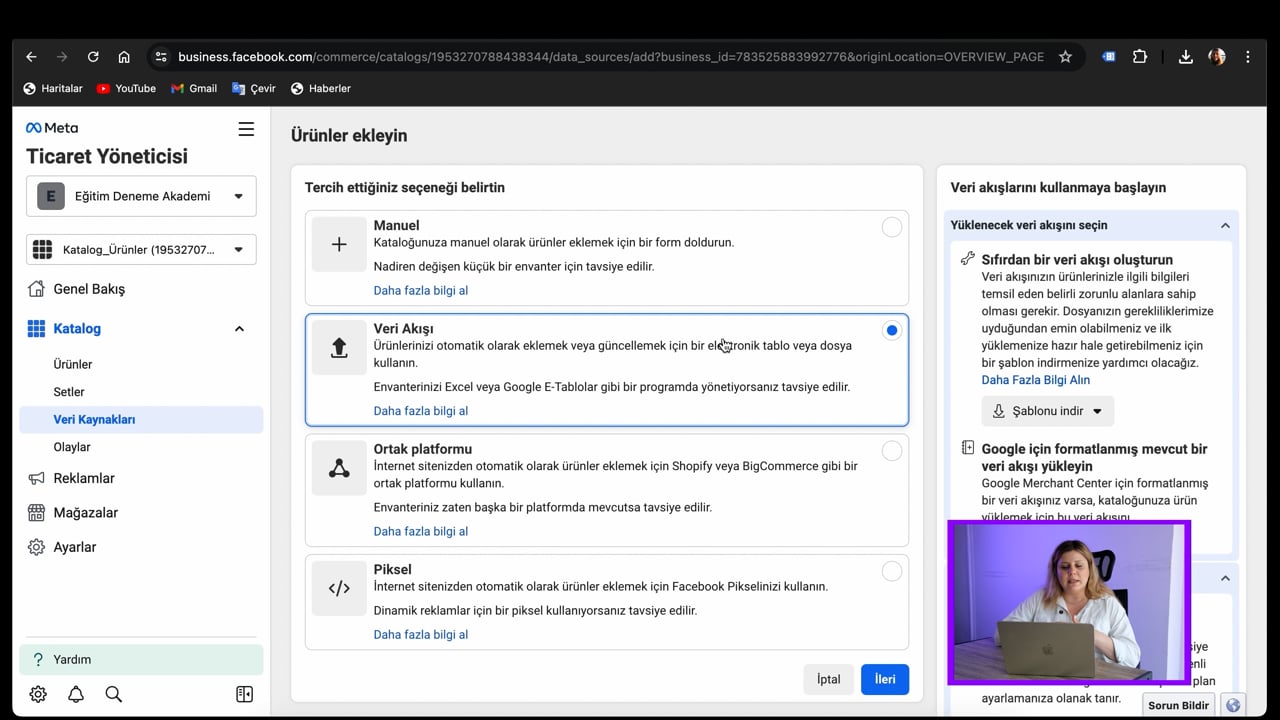Image resolution: width=1280 pixels, height=720 pixels.
Task: Bookmark this page with the star icon
Action: click(x=1065, y=57)
